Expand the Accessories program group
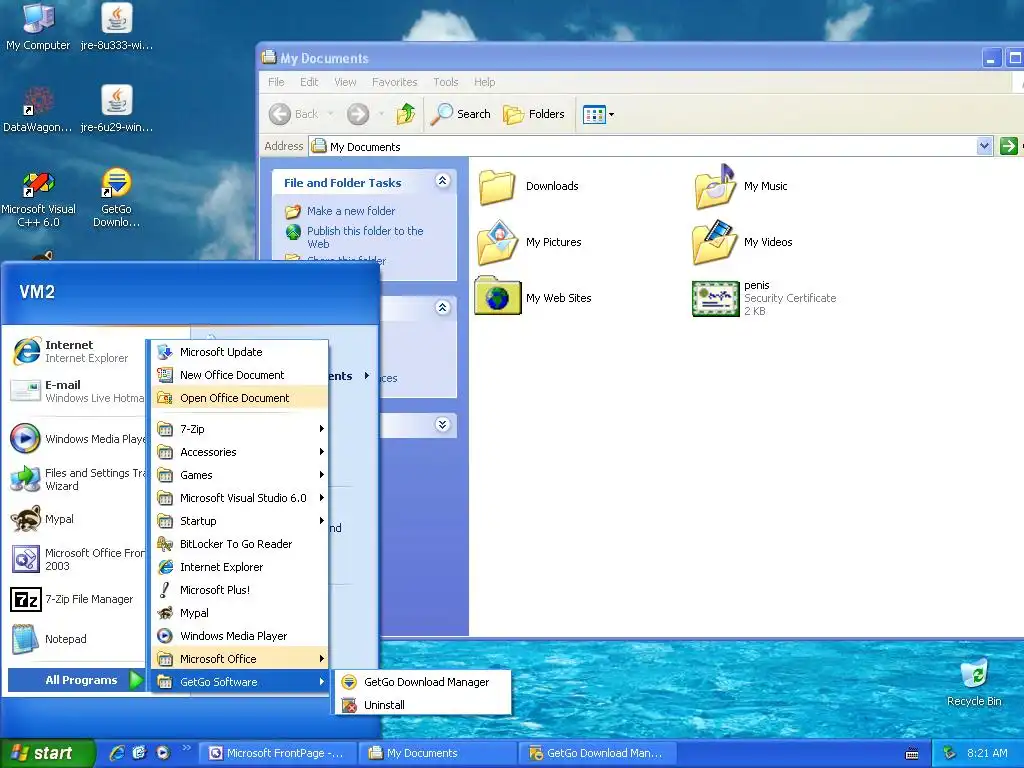The height and width of the screenshot is (768, 1024). click(x=240, y=452)
